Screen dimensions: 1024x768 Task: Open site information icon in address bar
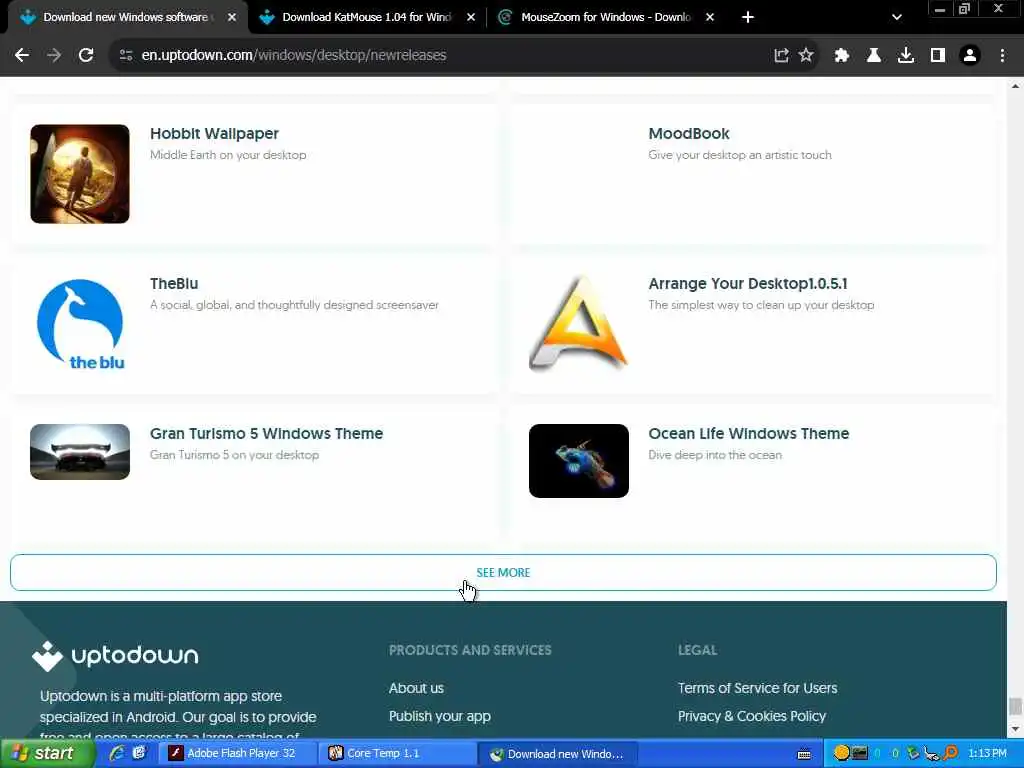pyautogui.click(x=127, y=56)
